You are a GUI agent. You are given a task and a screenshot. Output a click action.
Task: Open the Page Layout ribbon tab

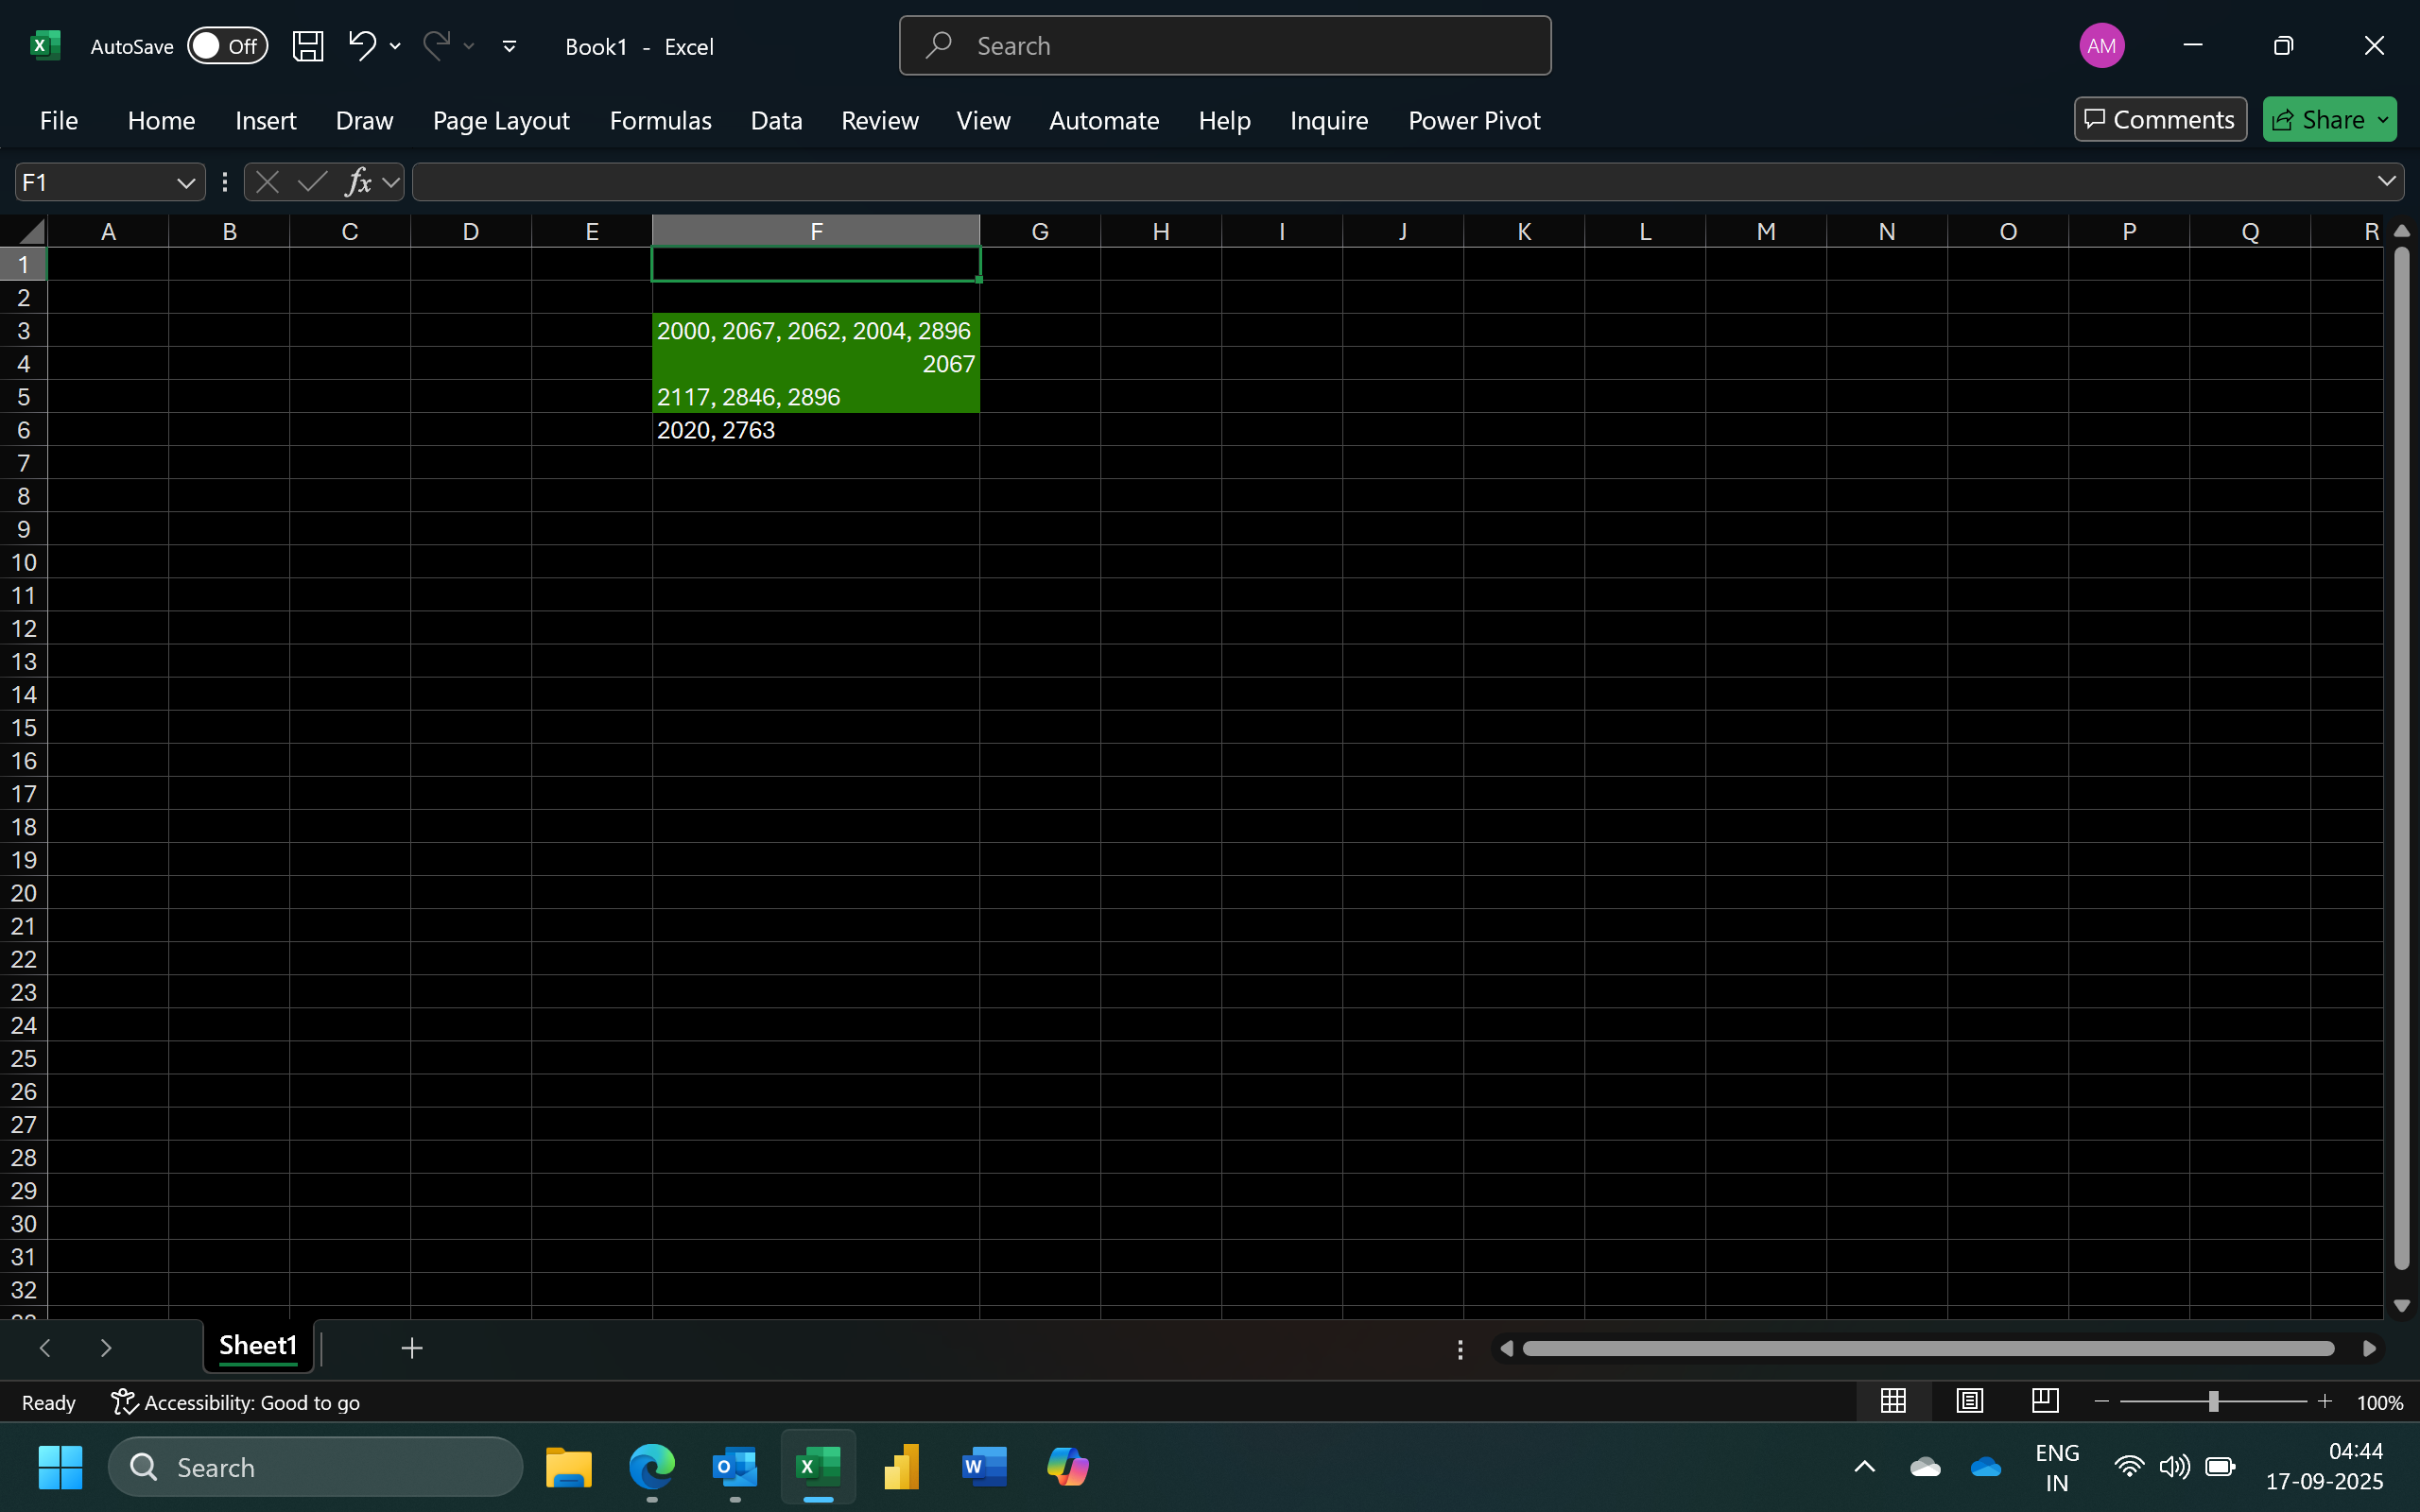(500, 120)
